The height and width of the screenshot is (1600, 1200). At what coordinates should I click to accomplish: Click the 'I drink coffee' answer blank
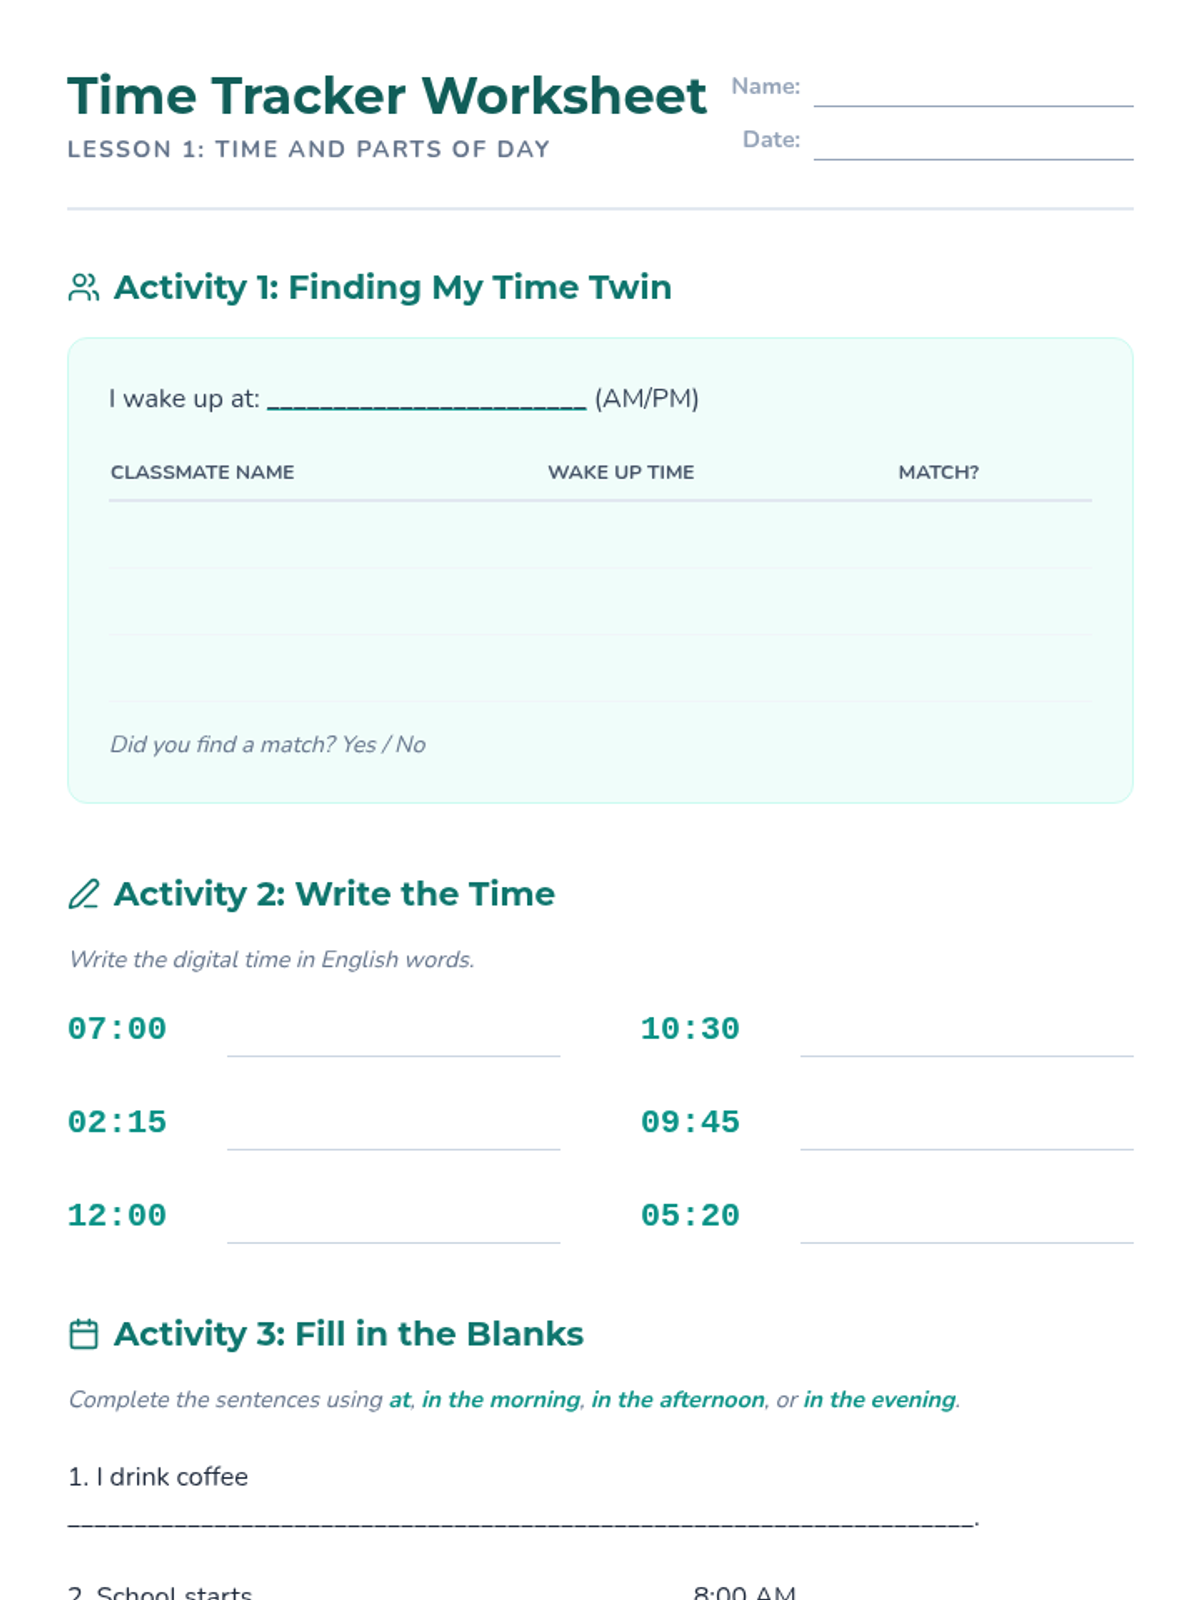pyautogui.click(x=520, y=1519)
